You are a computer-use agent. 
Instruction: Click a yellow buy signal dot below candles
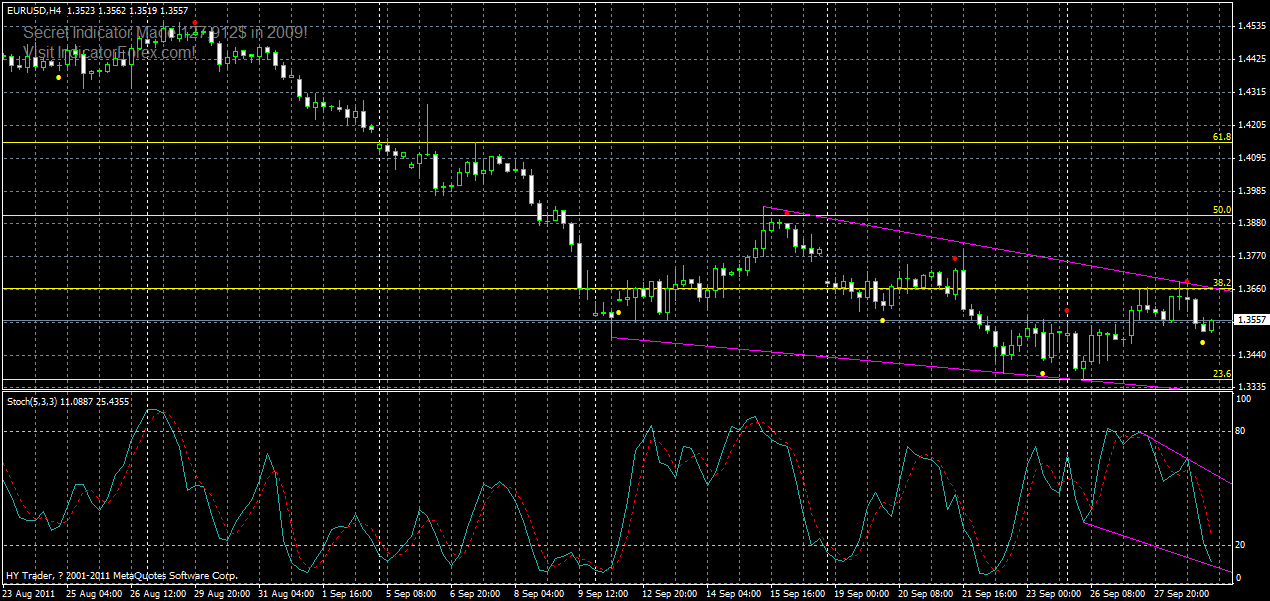click(618, 312)
